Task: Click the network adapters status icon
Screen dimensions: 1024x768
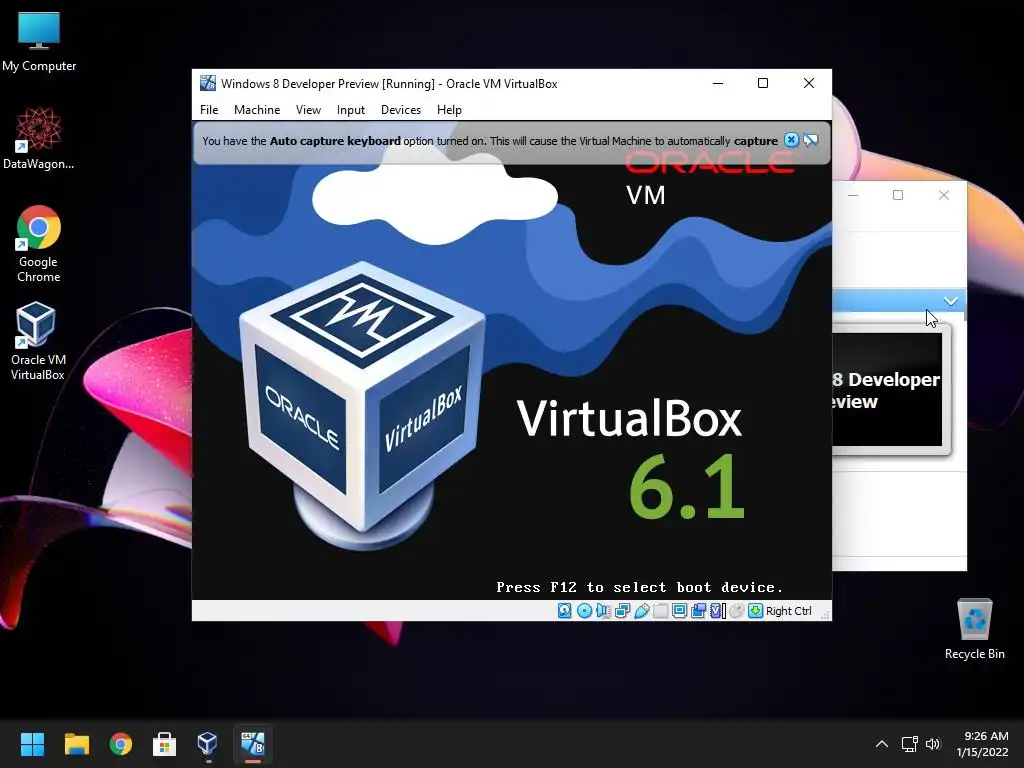Action: [622, 611]
